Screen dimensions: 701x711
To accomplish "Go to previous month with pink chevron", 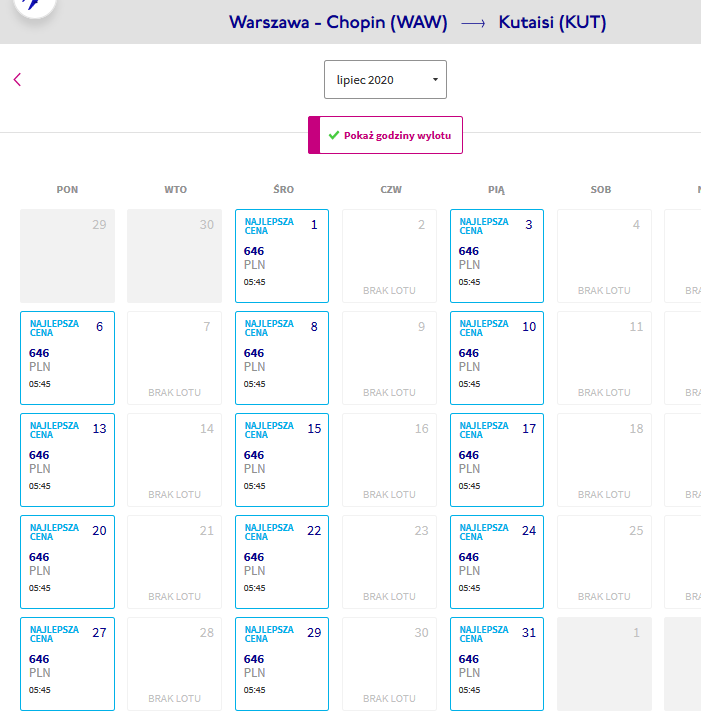I will coord(17,79).
